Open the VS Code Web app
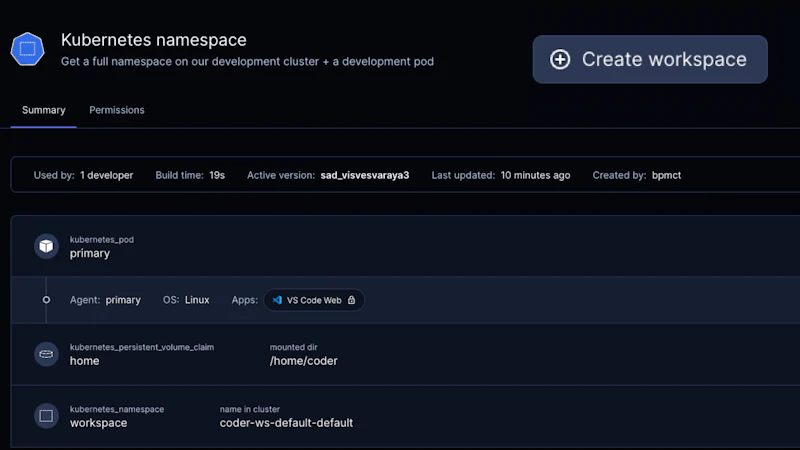800x450 pixels. (313, 300)
